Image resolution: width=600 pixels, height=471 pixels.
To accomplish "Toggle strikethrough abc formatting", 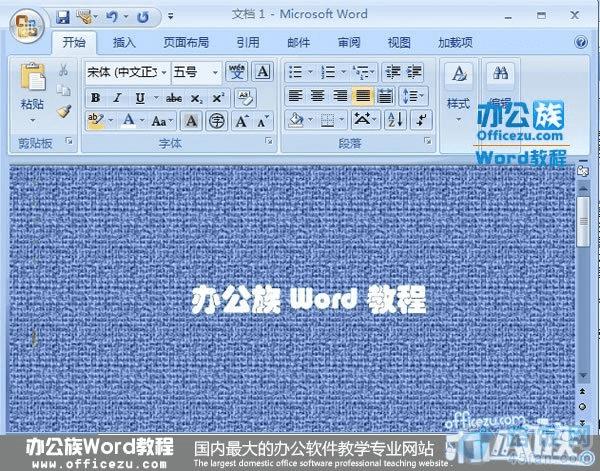I will click(x=174, y=98).
